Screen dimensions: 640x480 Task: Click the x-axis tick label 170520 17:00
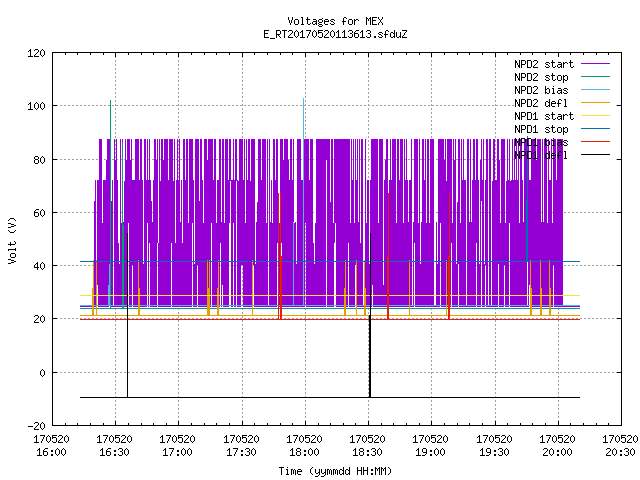[178, 446]
